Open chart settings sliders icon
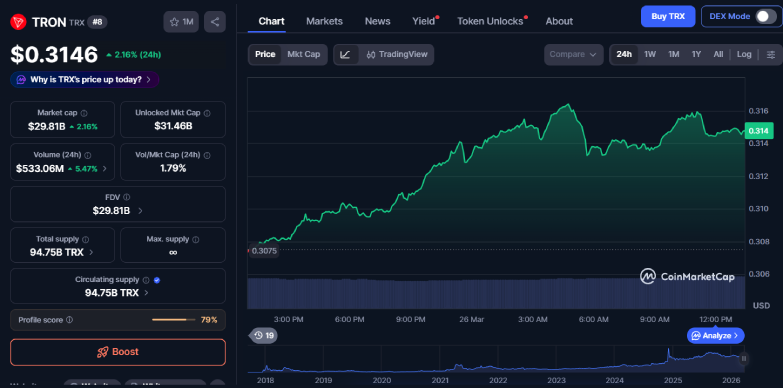 [x=772, y=54]
